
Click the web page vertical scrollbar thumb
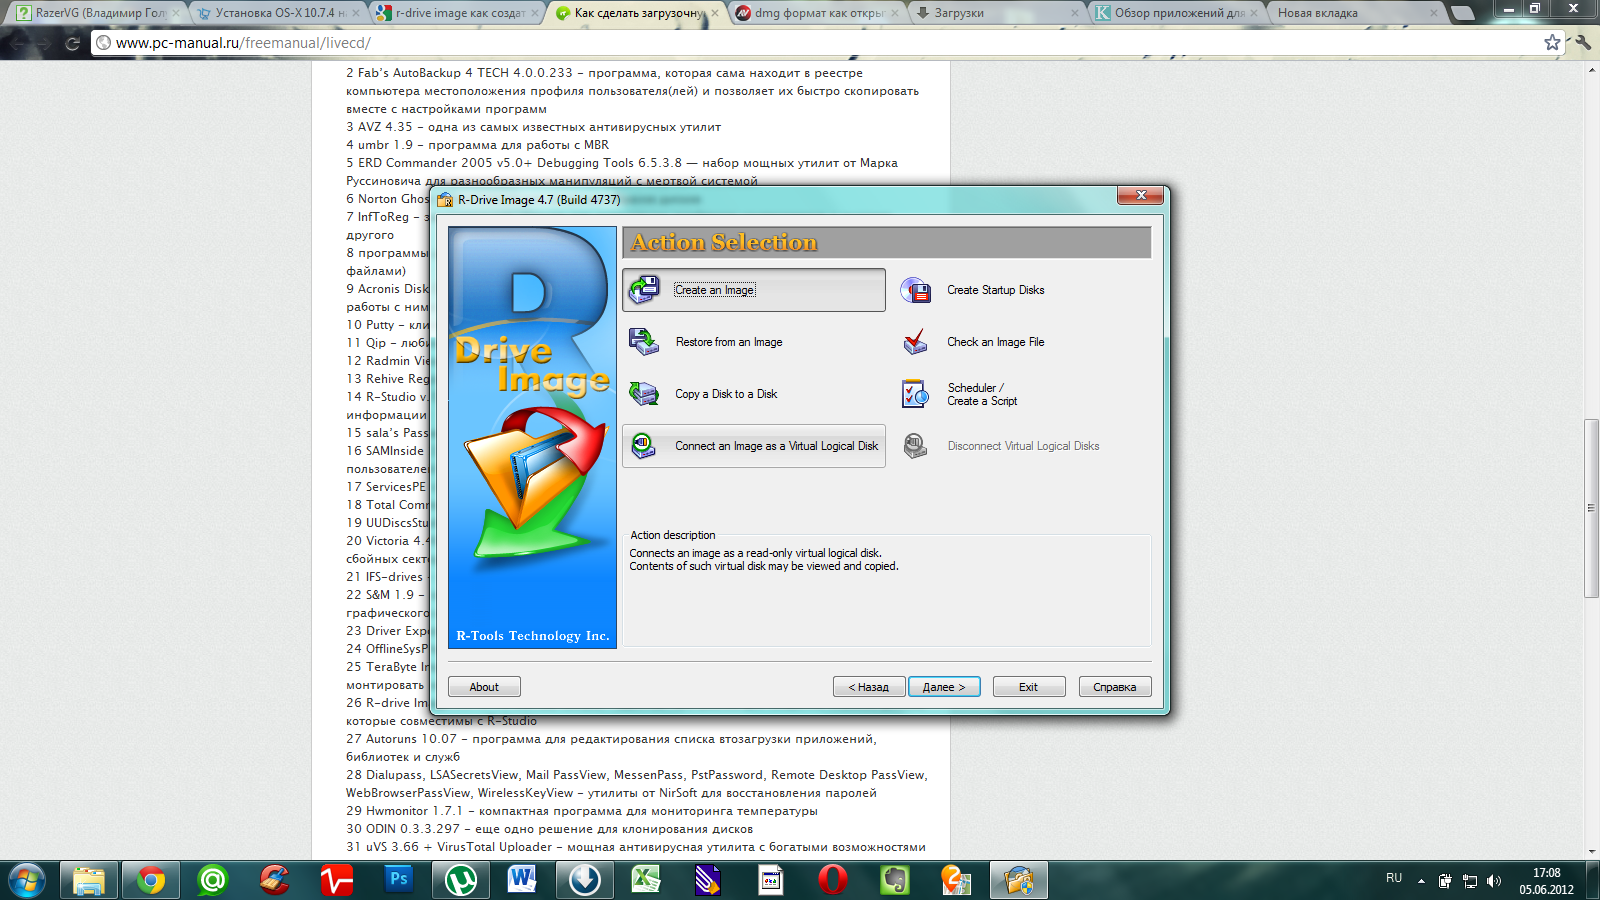click(x=1591, y=508)
